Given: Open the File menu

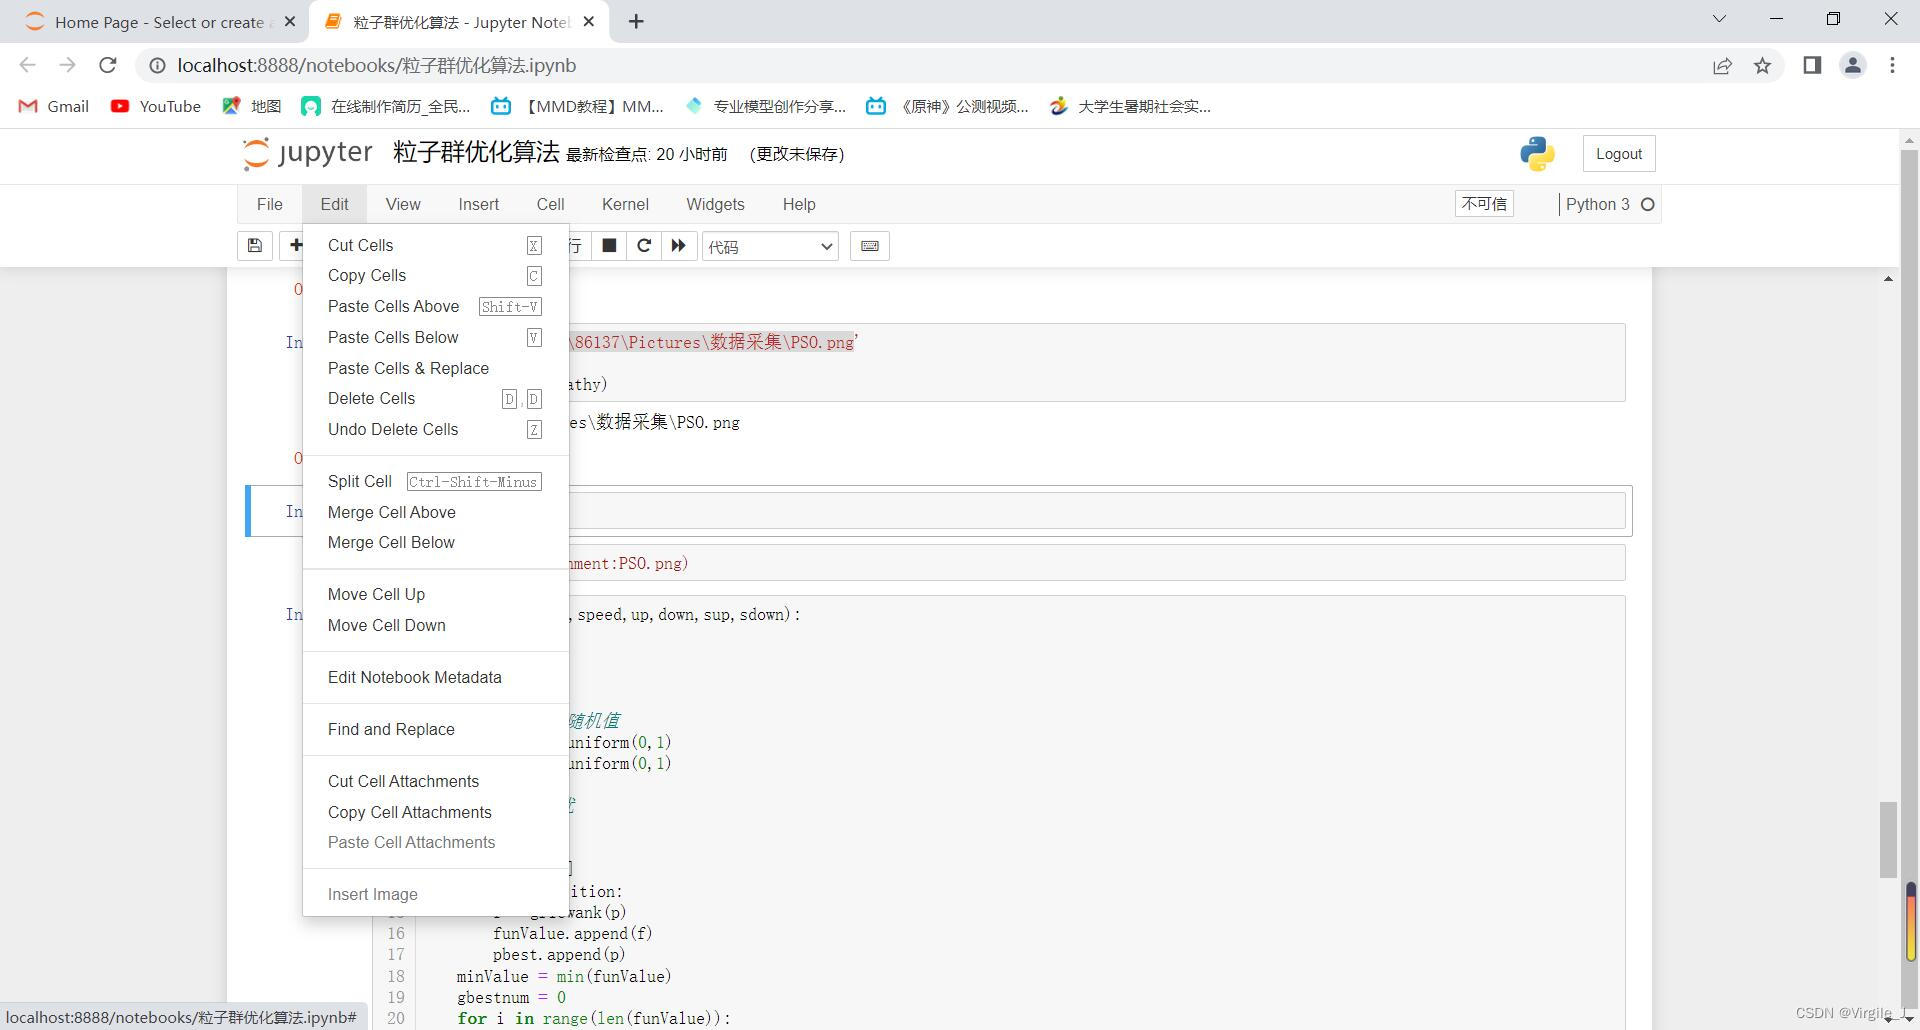Looking at the screenshot, I should tap(269, 204).
